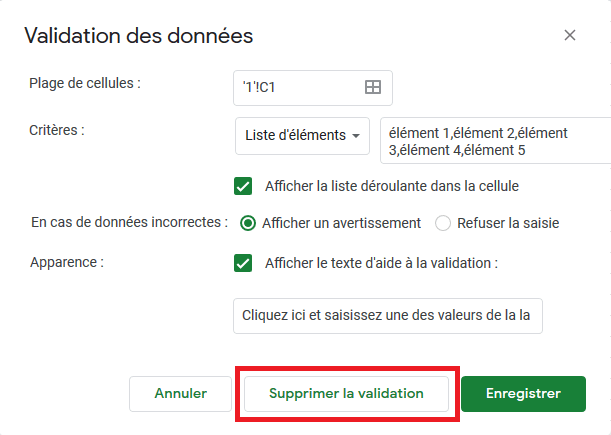Uncheck the Afficher la liste déroulante checkbox
The image size is (611, 435).
[243, 186]
